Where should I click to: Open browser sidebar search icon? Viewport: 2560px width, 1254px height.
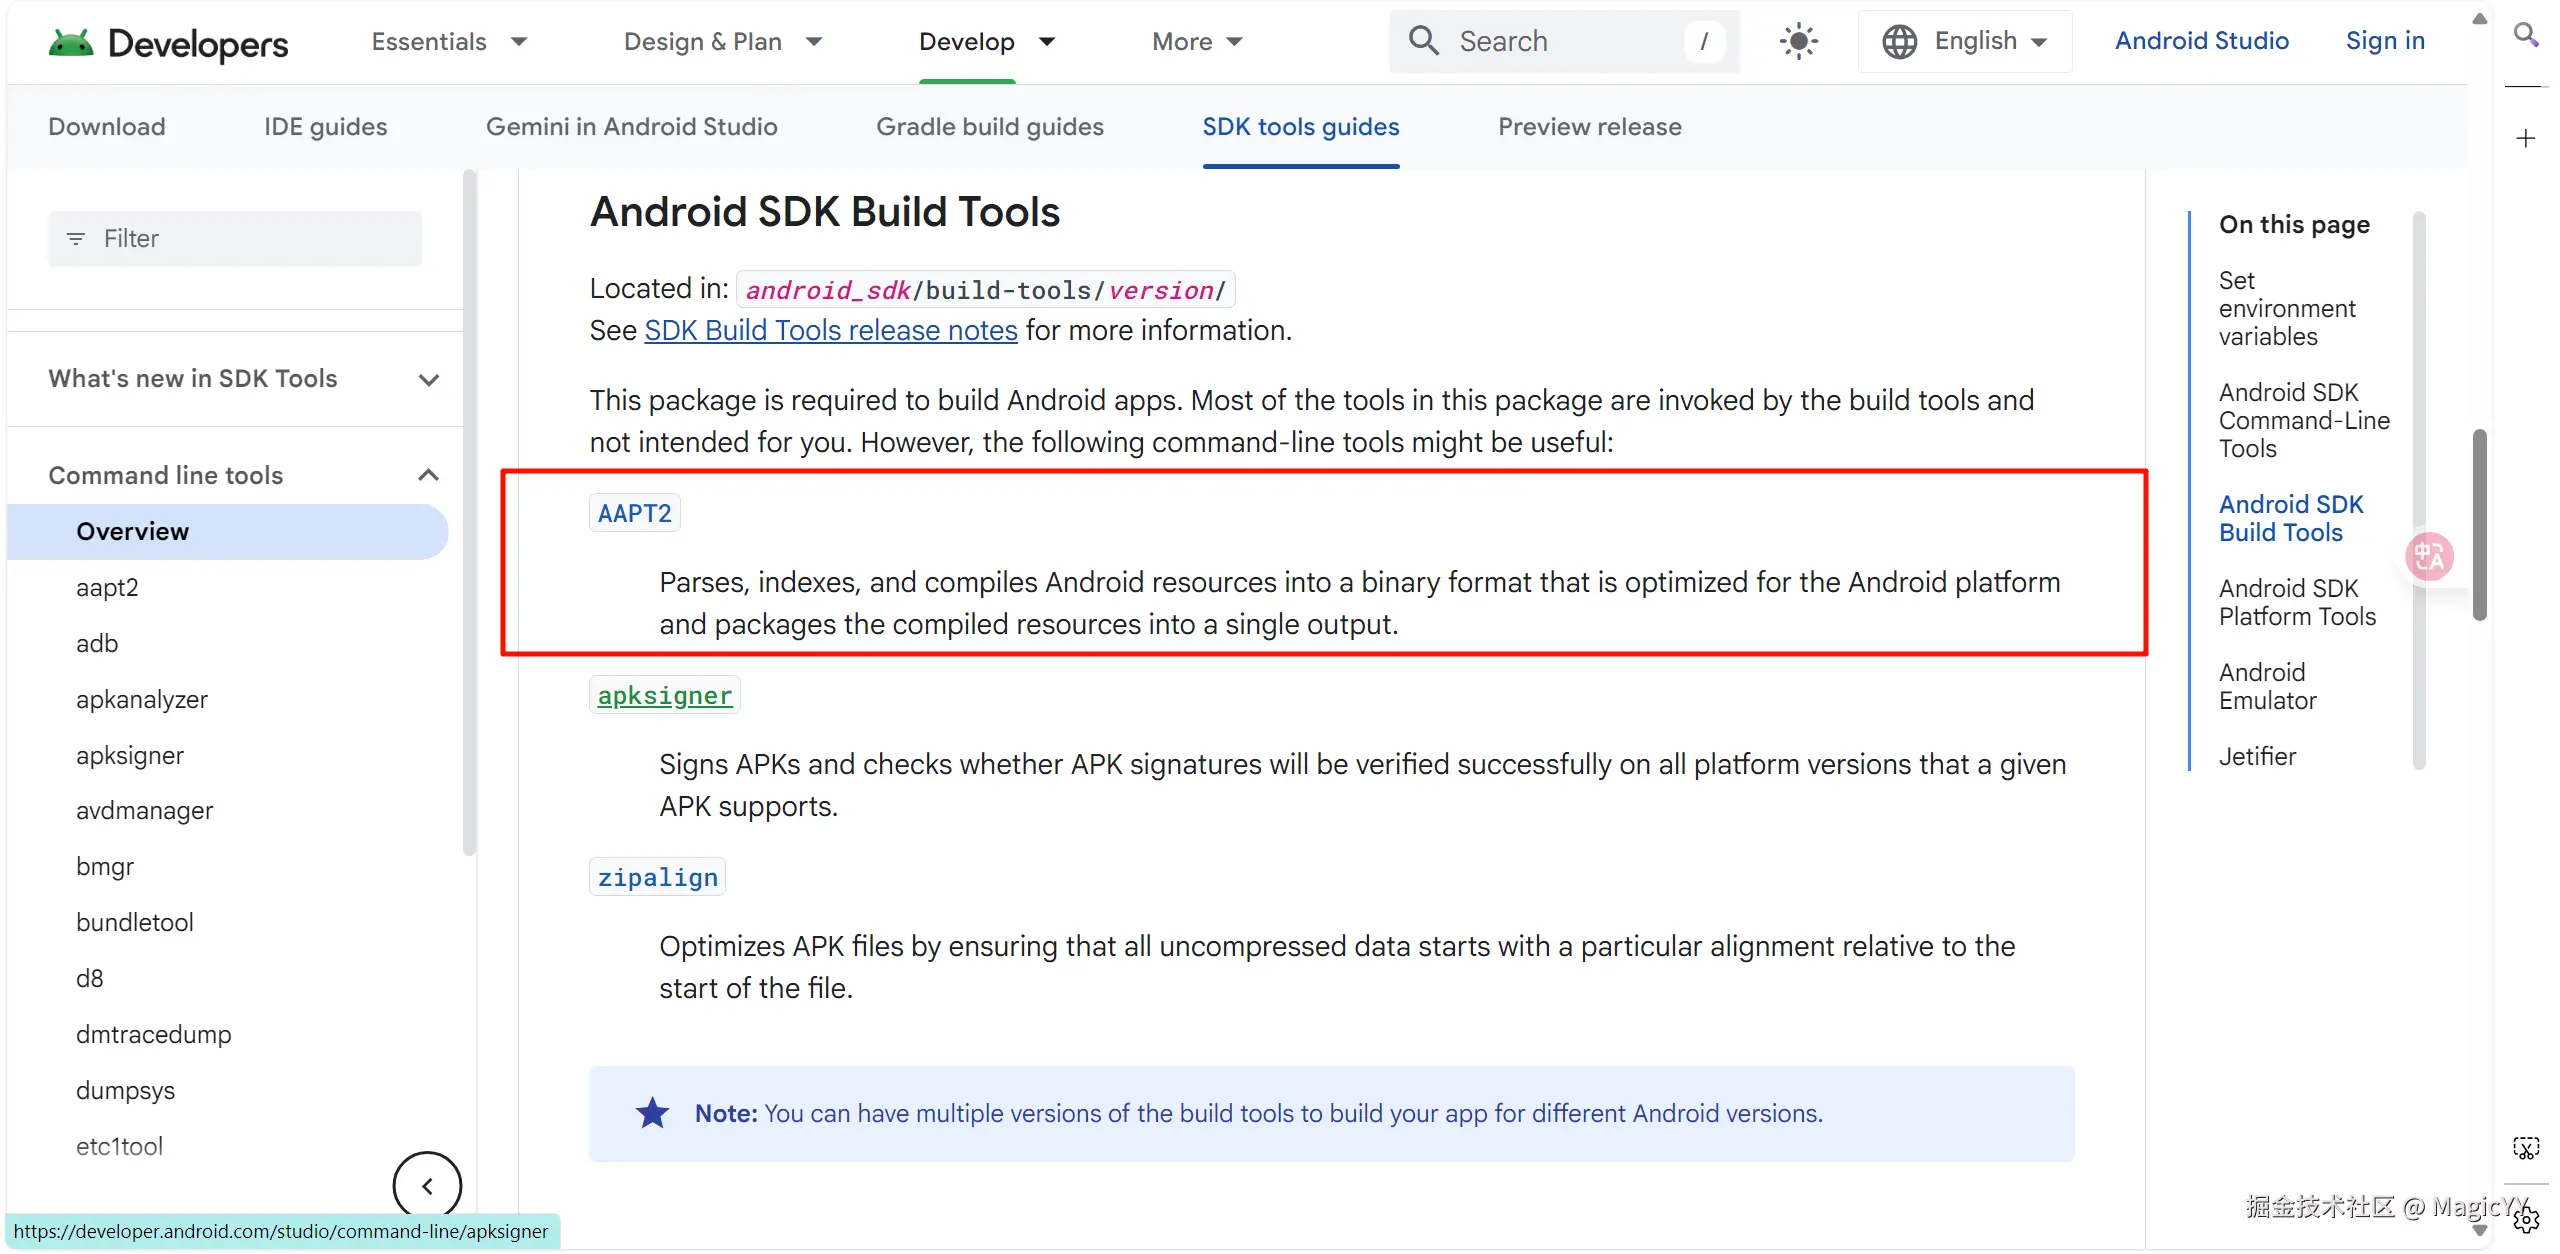pos(2526,36)
